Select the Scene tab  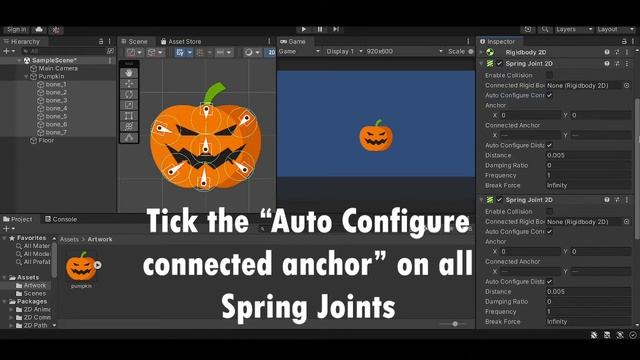pos(134,41)
